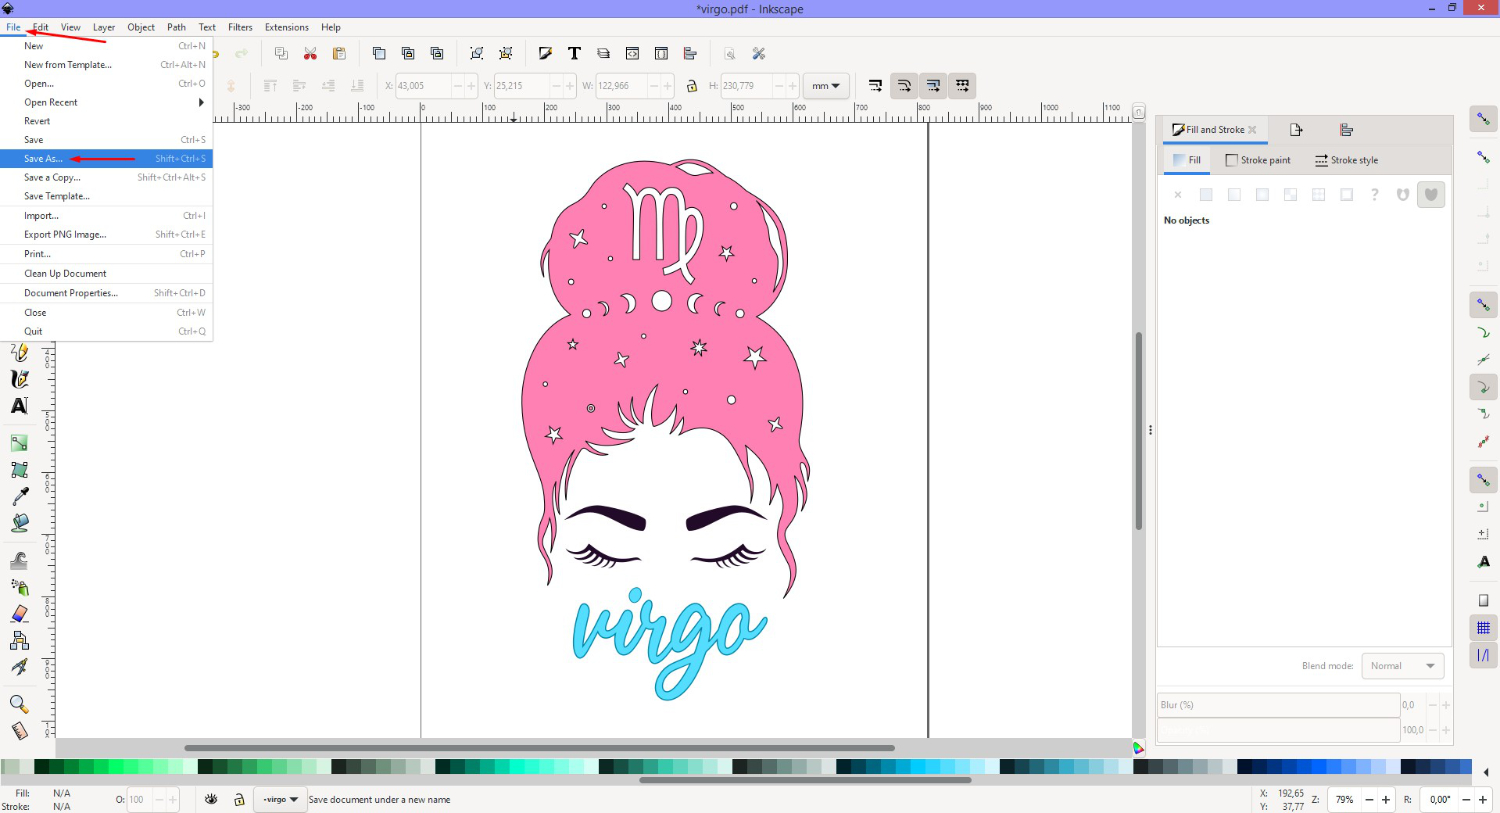
Task: Open Align and Distribute from the toolbar
Action: click(690, 54)
